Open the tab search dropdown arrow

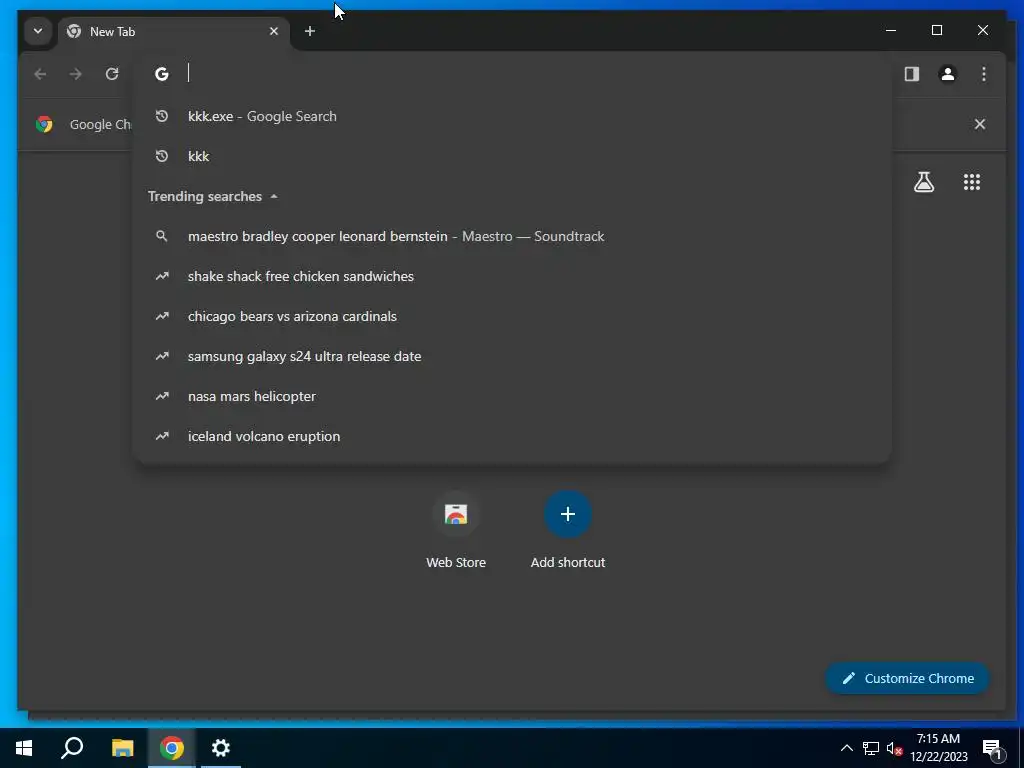click(x=38, y=31)
